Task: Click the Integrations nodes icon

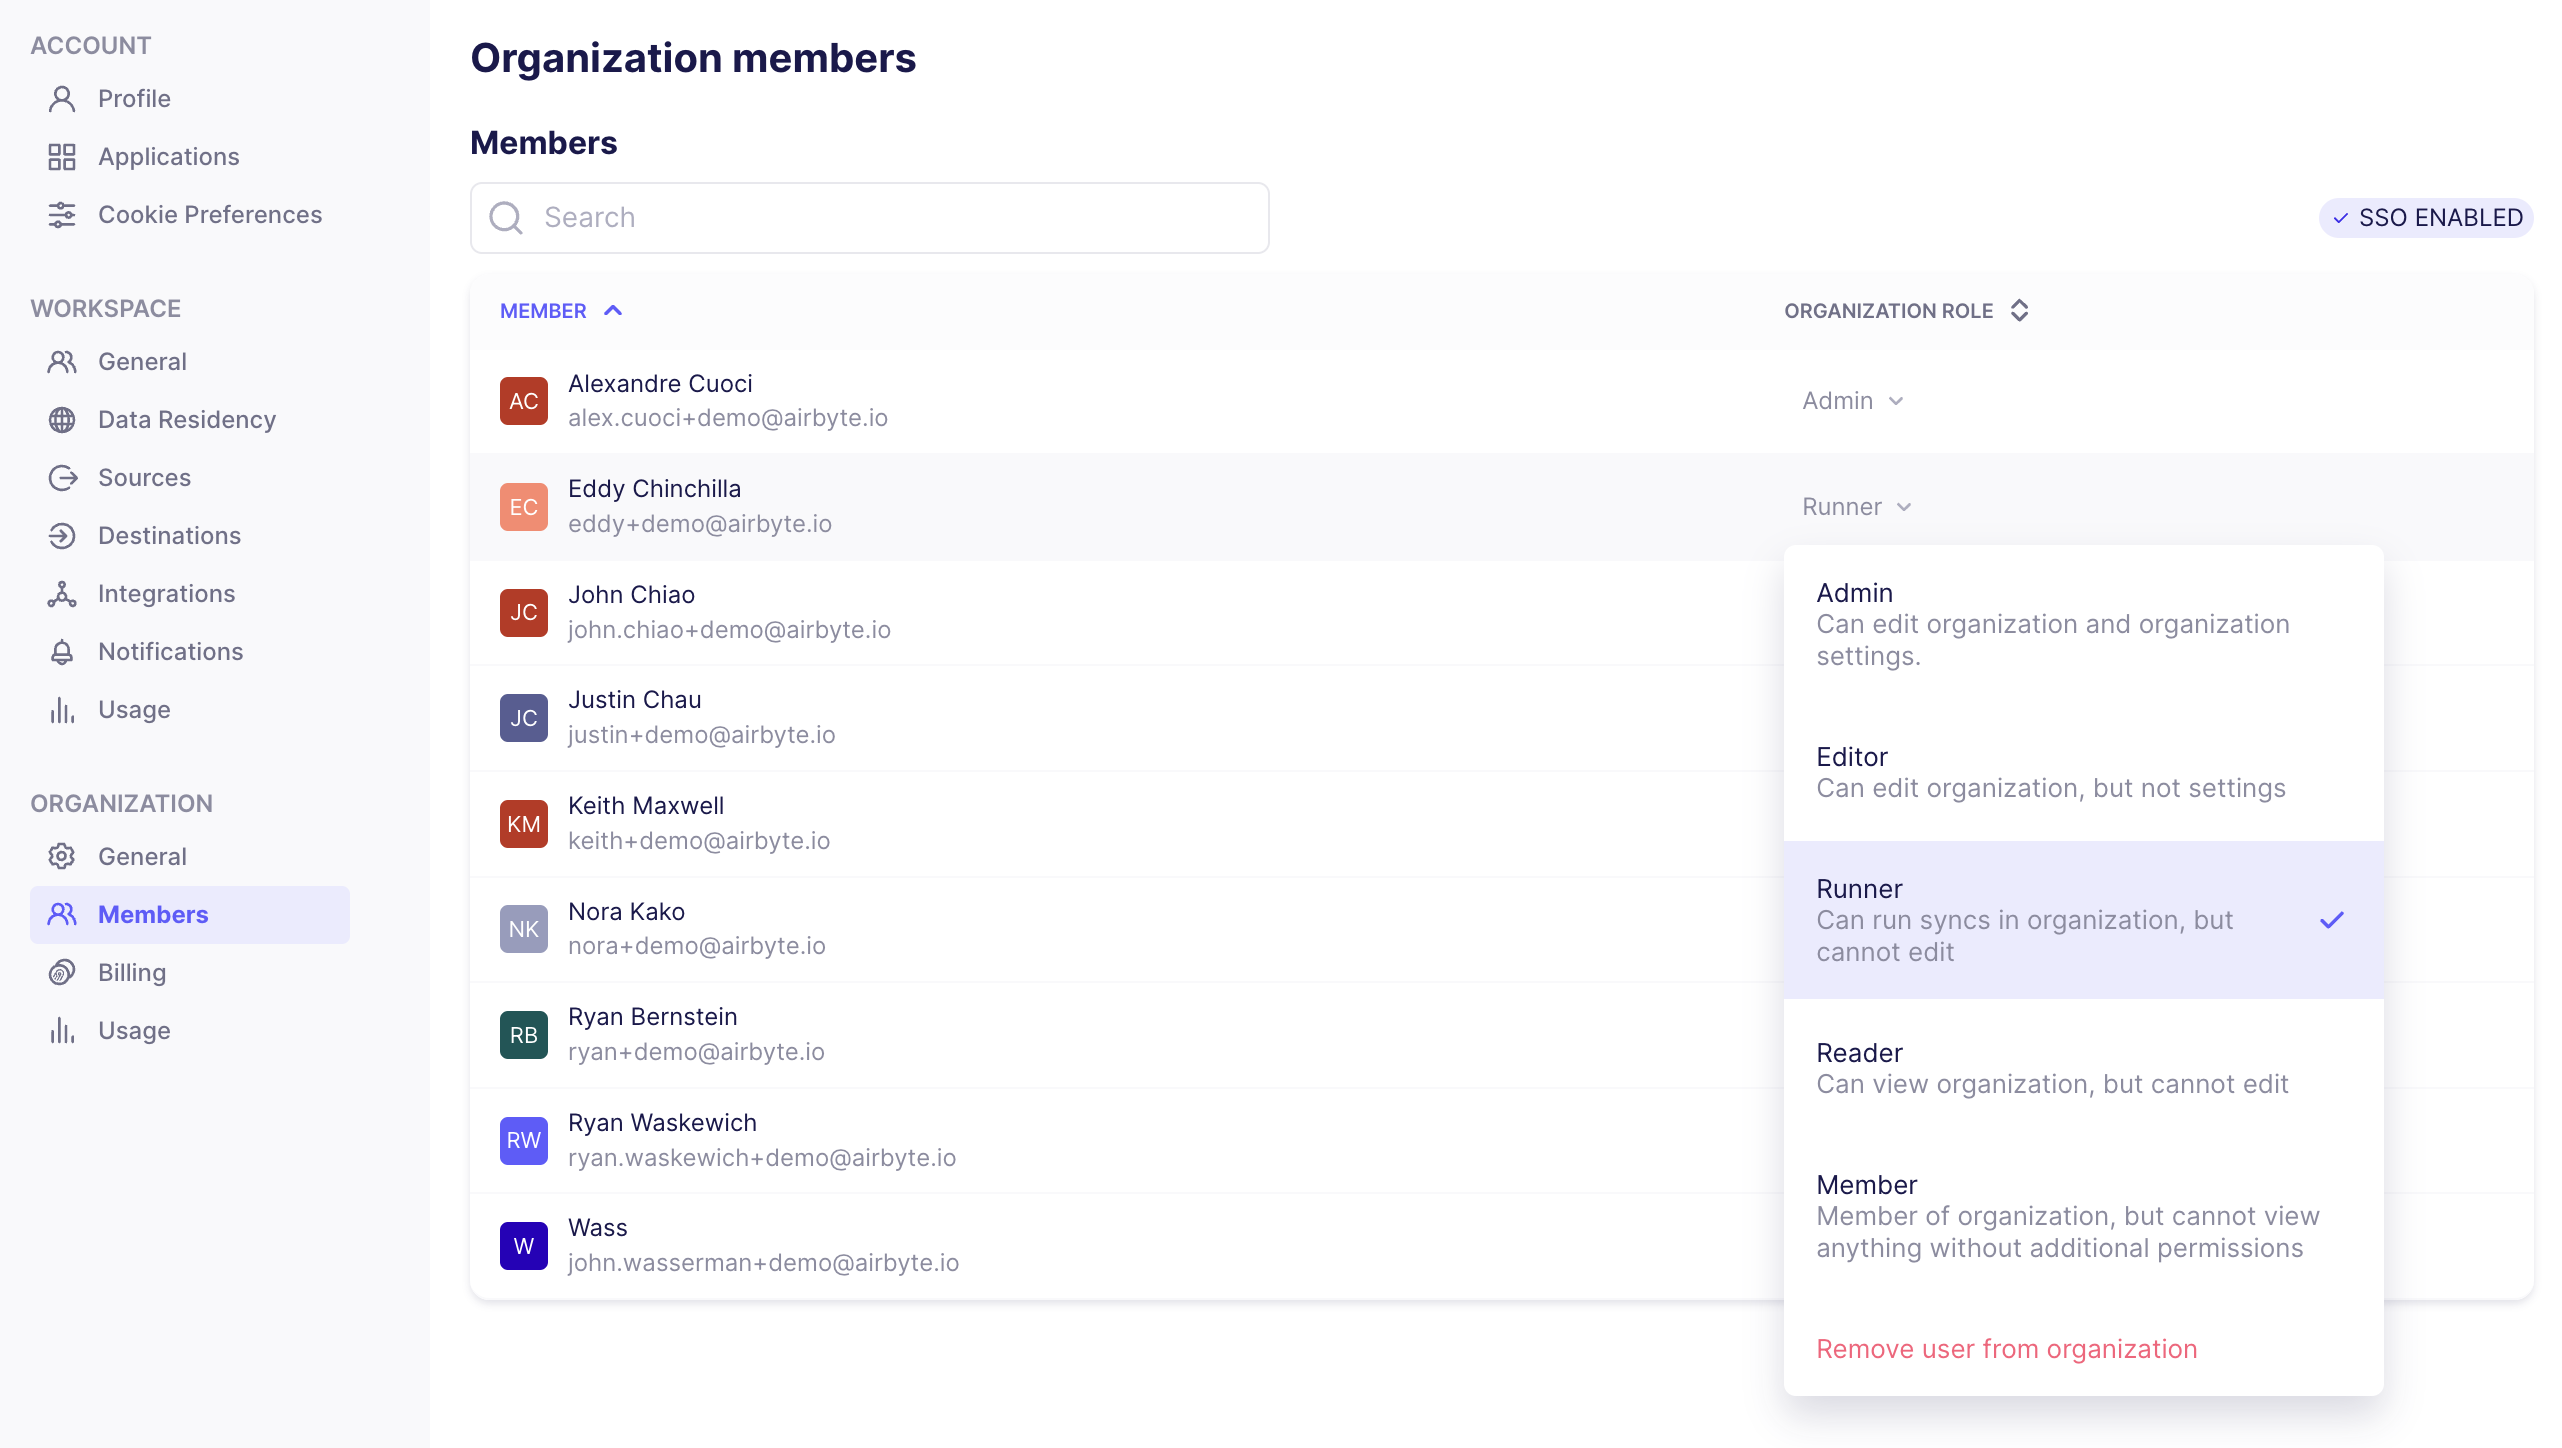Action: click(x=62, y=594)
